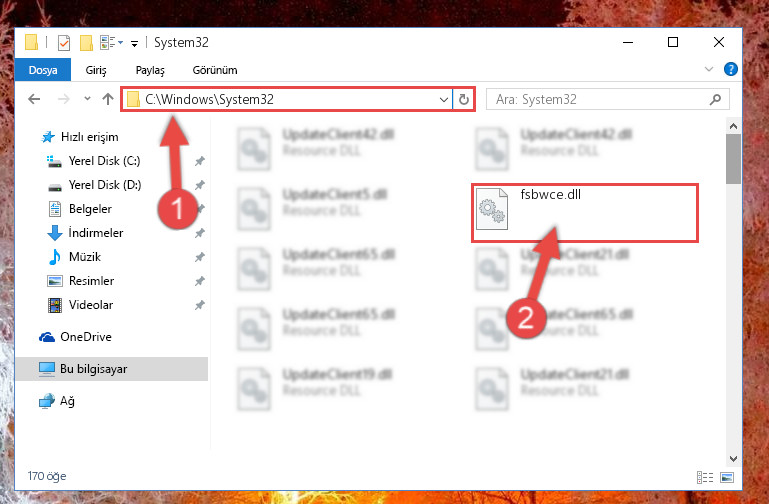The height and width of the screenshot is (504, 769).
Task: Open the Görünüm ribbon tab
Action: (x=215, y=70)
